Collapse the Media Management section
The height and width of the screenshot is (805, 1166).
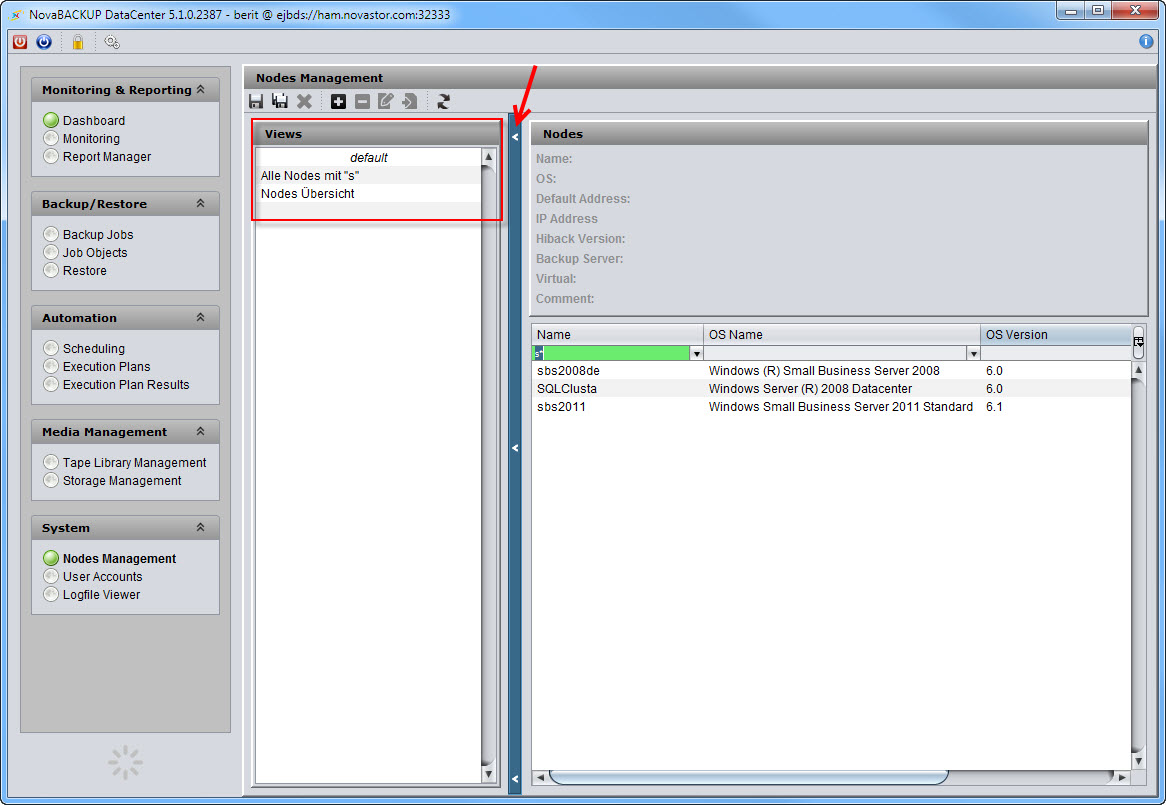point(200,431)
